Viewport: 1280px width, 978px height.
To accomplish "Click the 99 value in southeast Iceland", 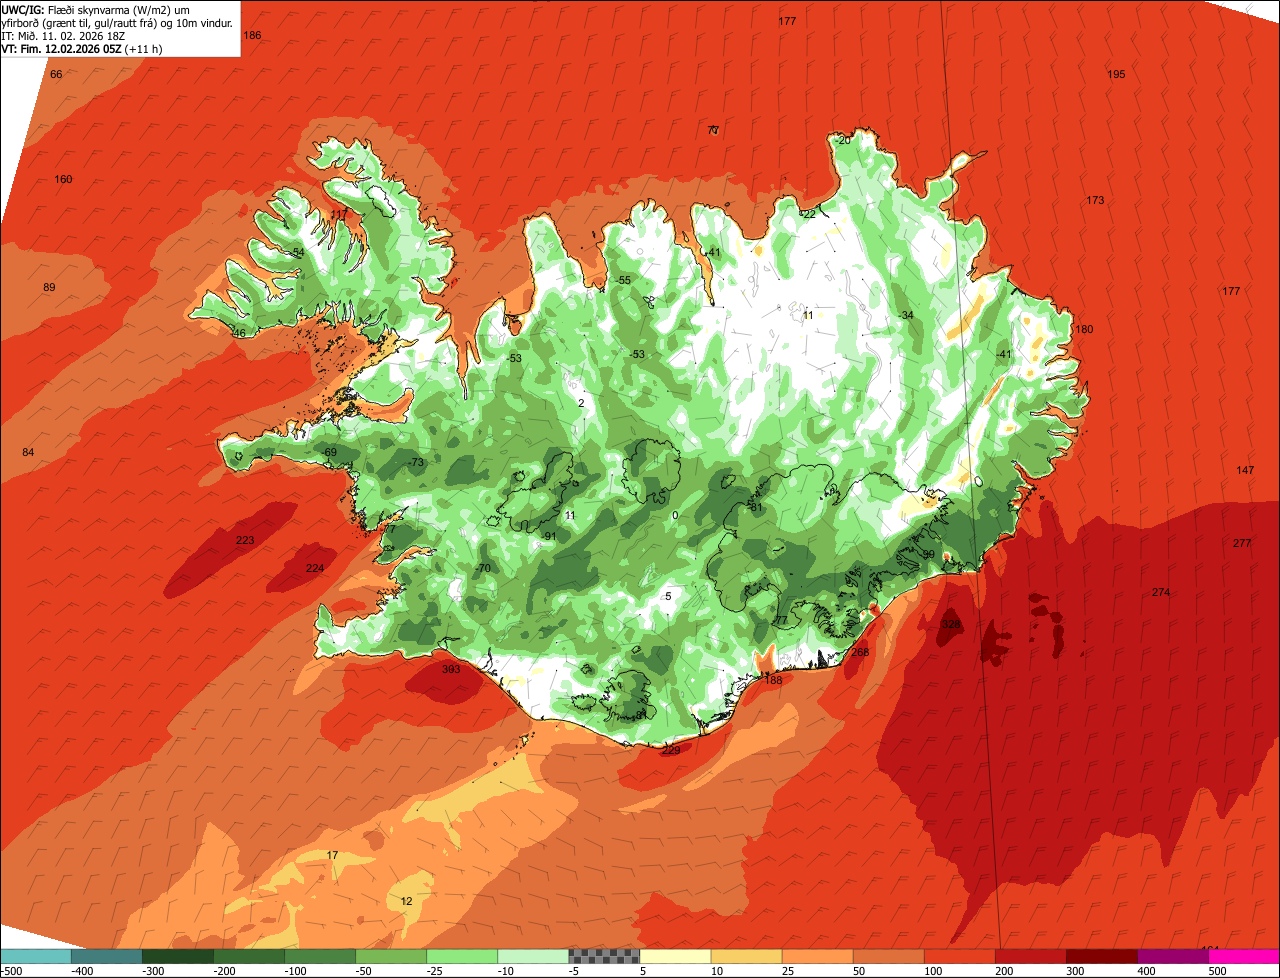I will [x=929, y=554].
